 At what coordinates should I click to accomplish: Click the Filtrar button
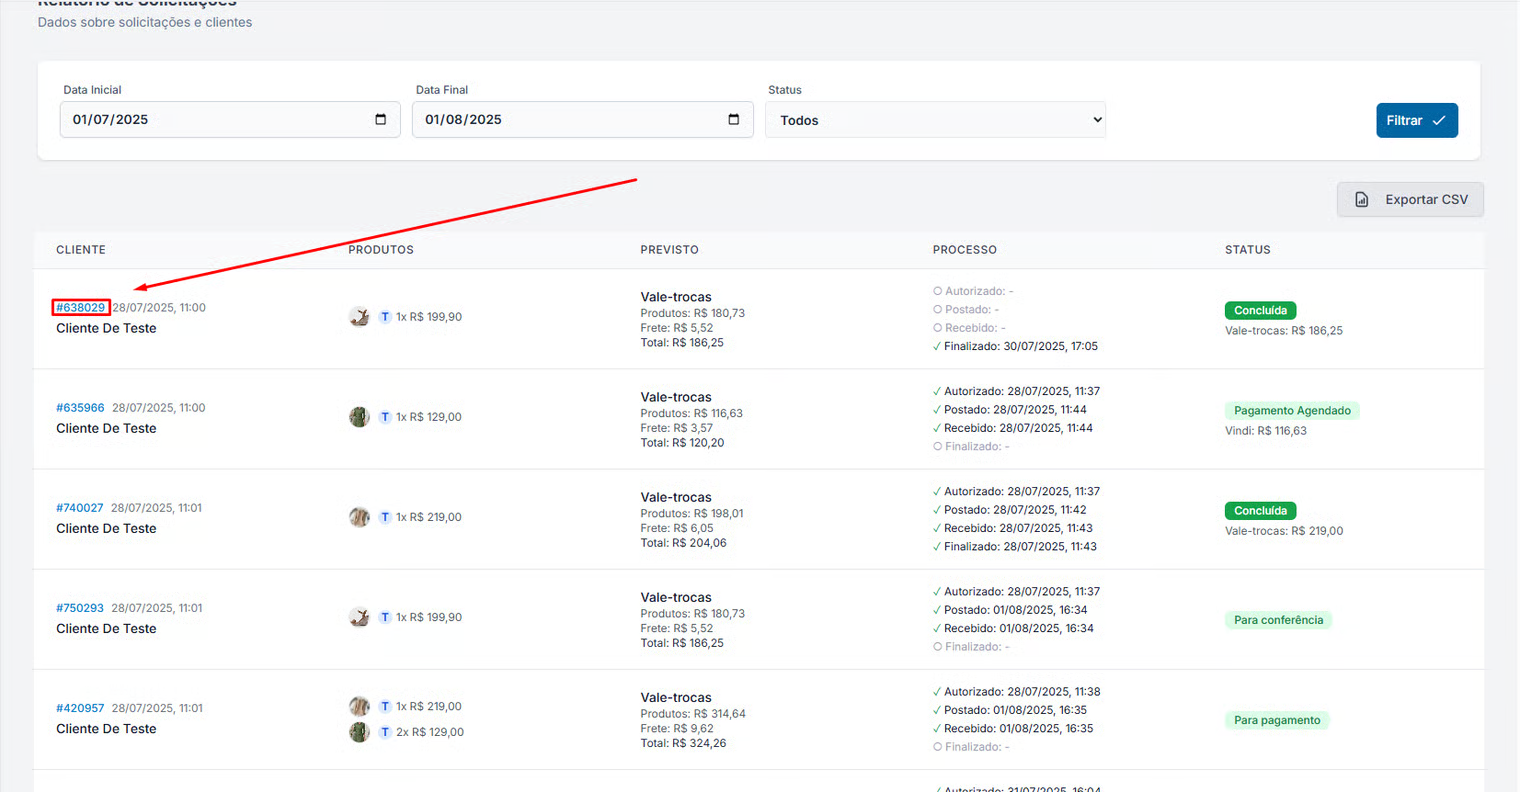(1416, 120)
